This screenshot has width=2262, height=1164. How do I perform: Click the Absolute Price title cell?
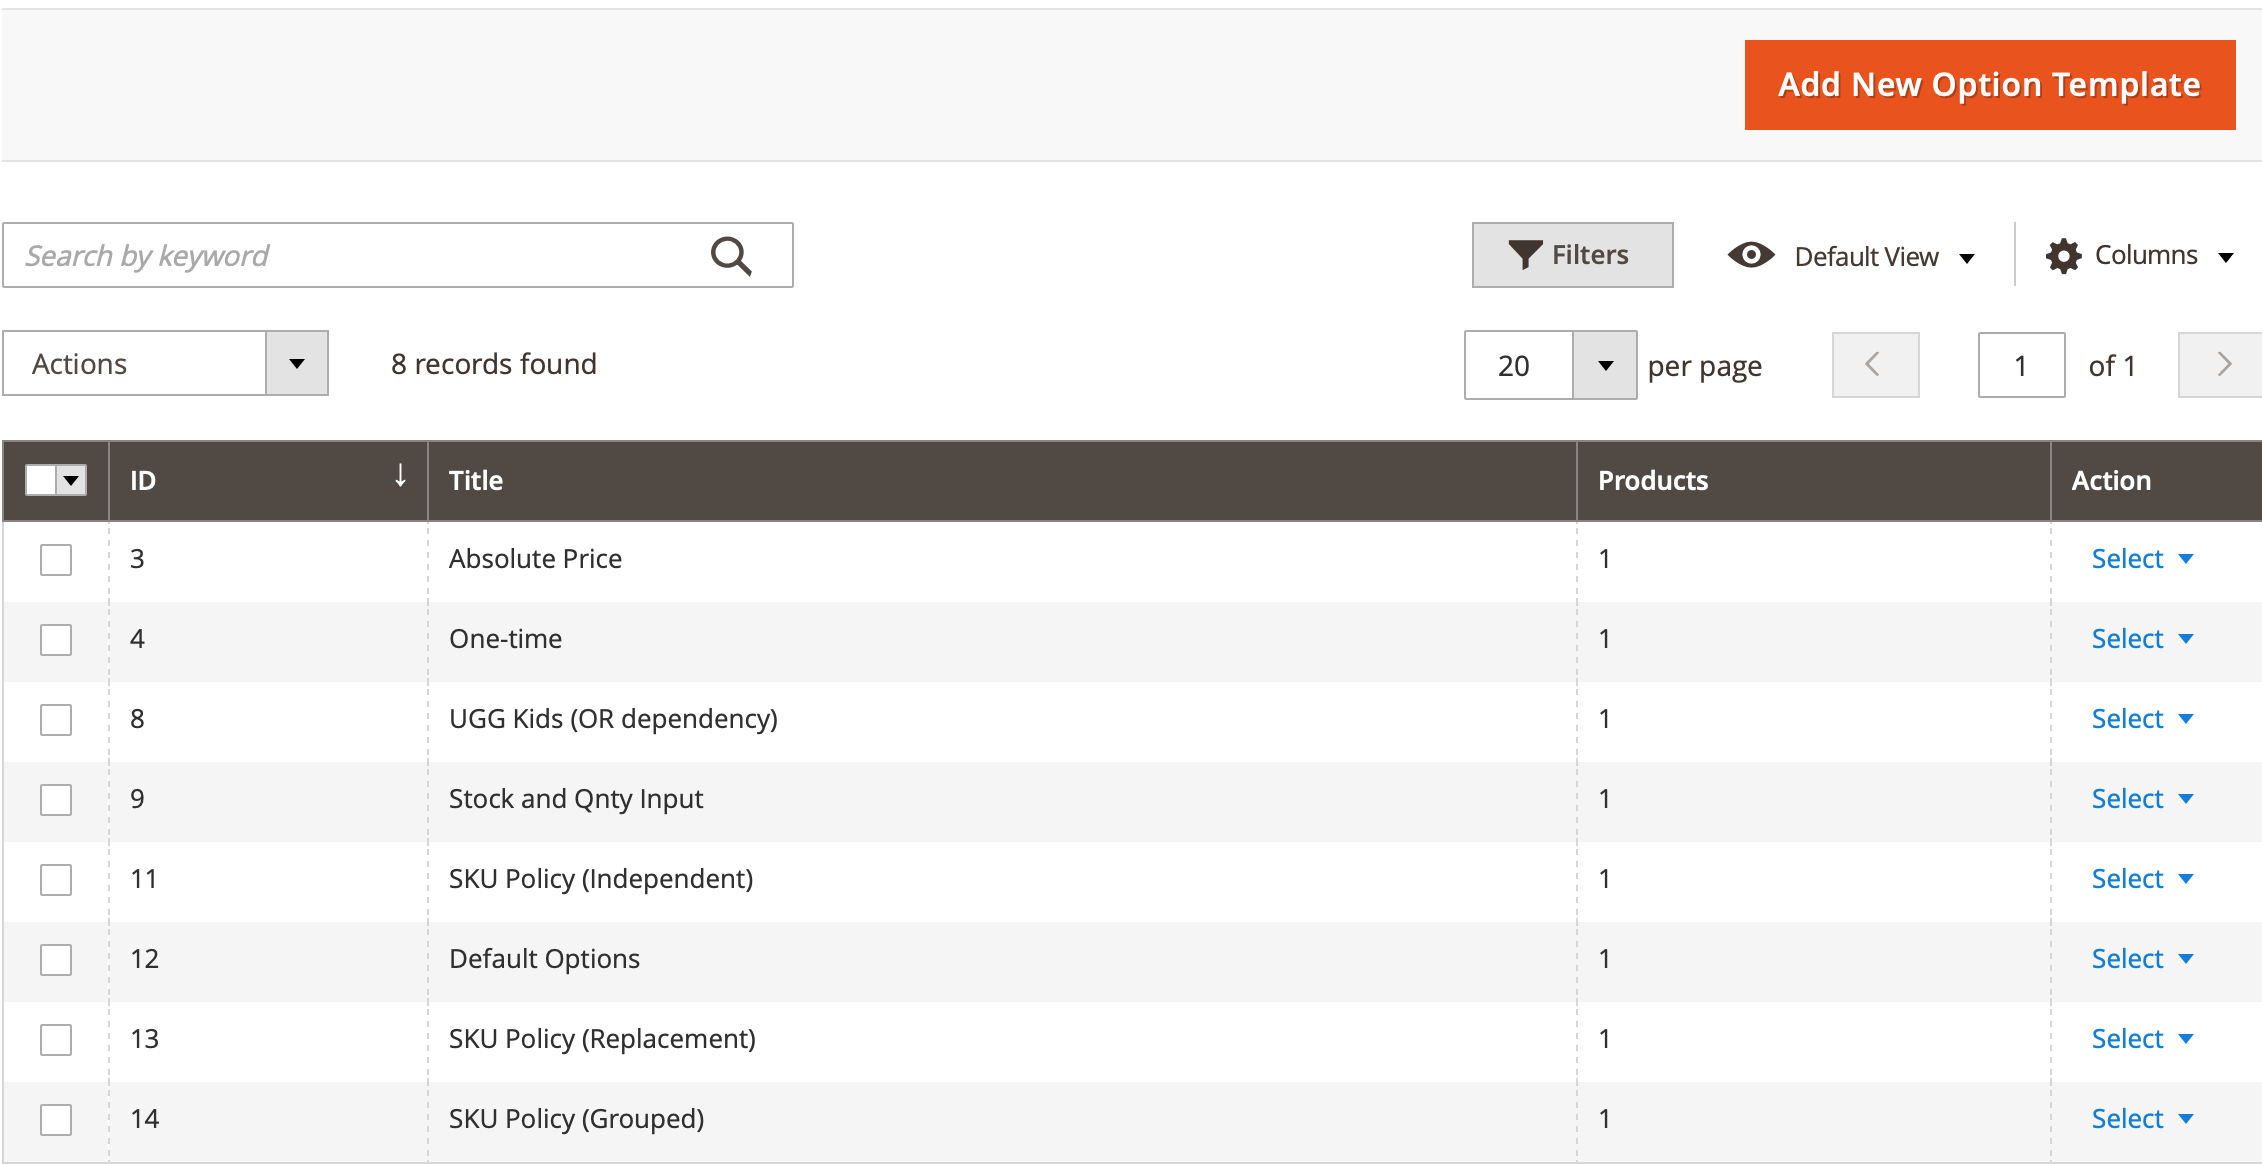click(1002, 560)
